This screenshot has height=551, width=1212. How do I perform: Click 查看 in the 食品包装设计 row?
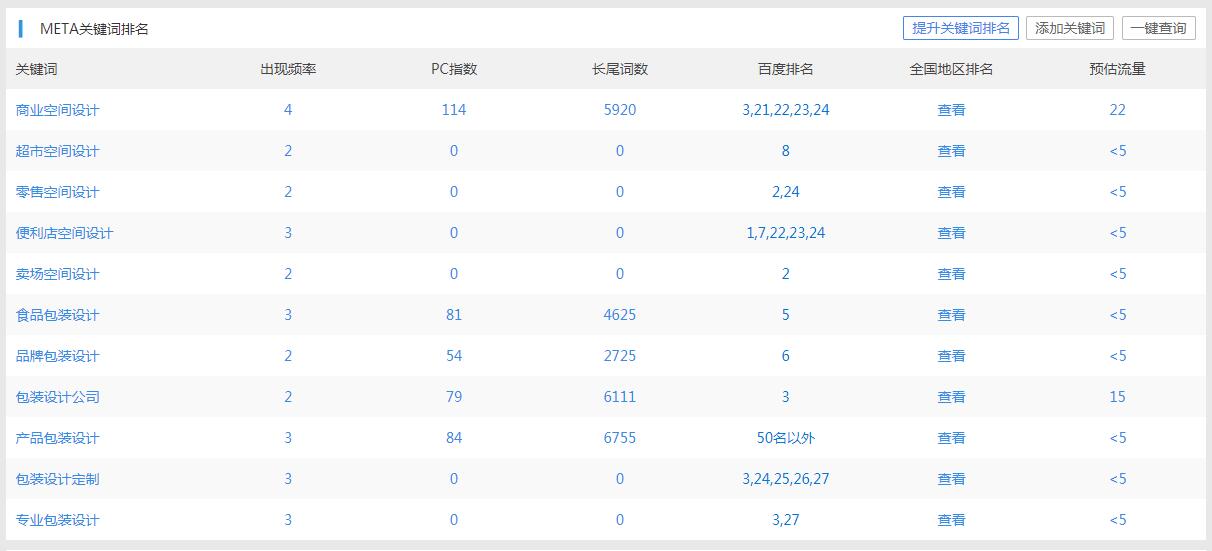click(951, 315)
